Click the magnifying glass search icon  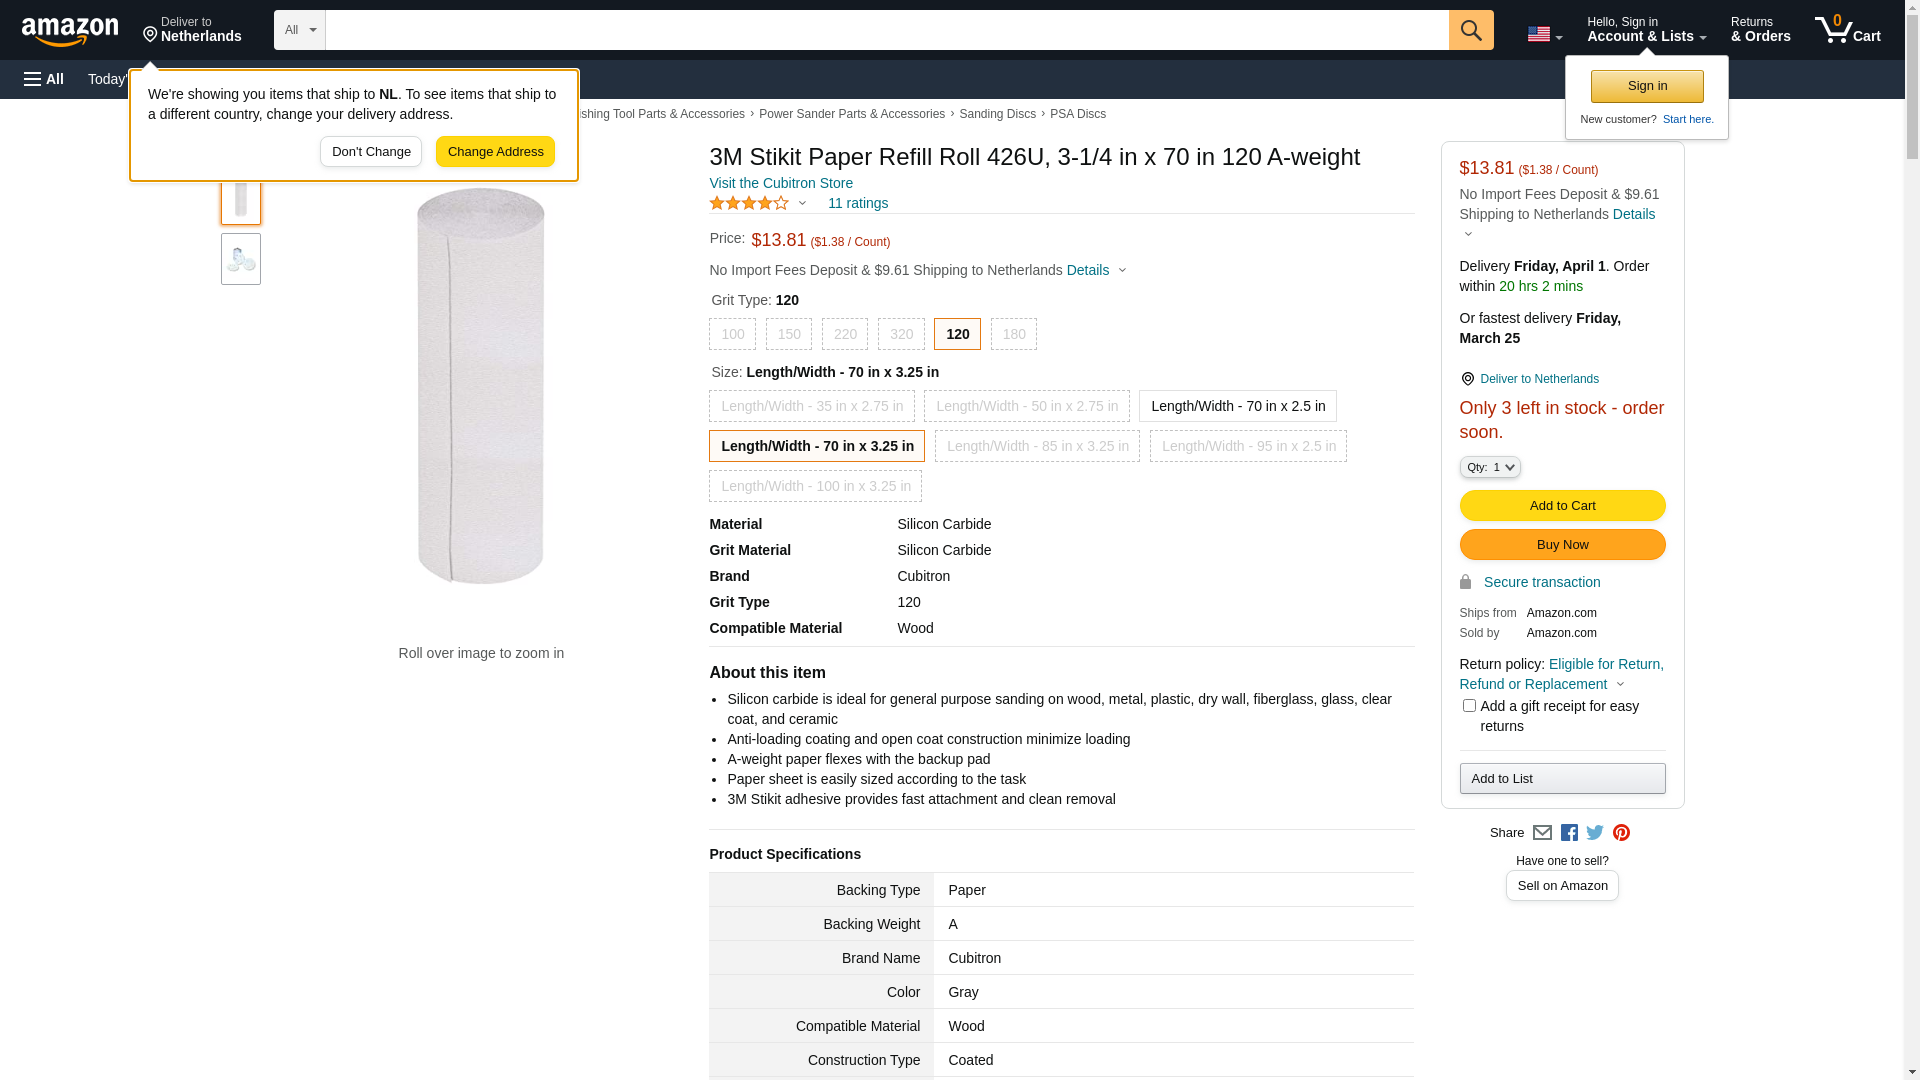coord(1470,30)
